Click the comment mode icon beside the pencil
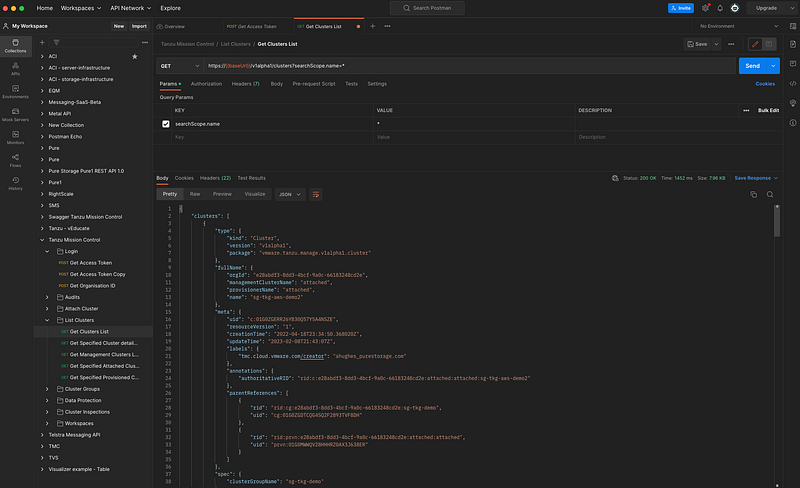This screenshot has height=488, width=800. click(x=769, y=44)
